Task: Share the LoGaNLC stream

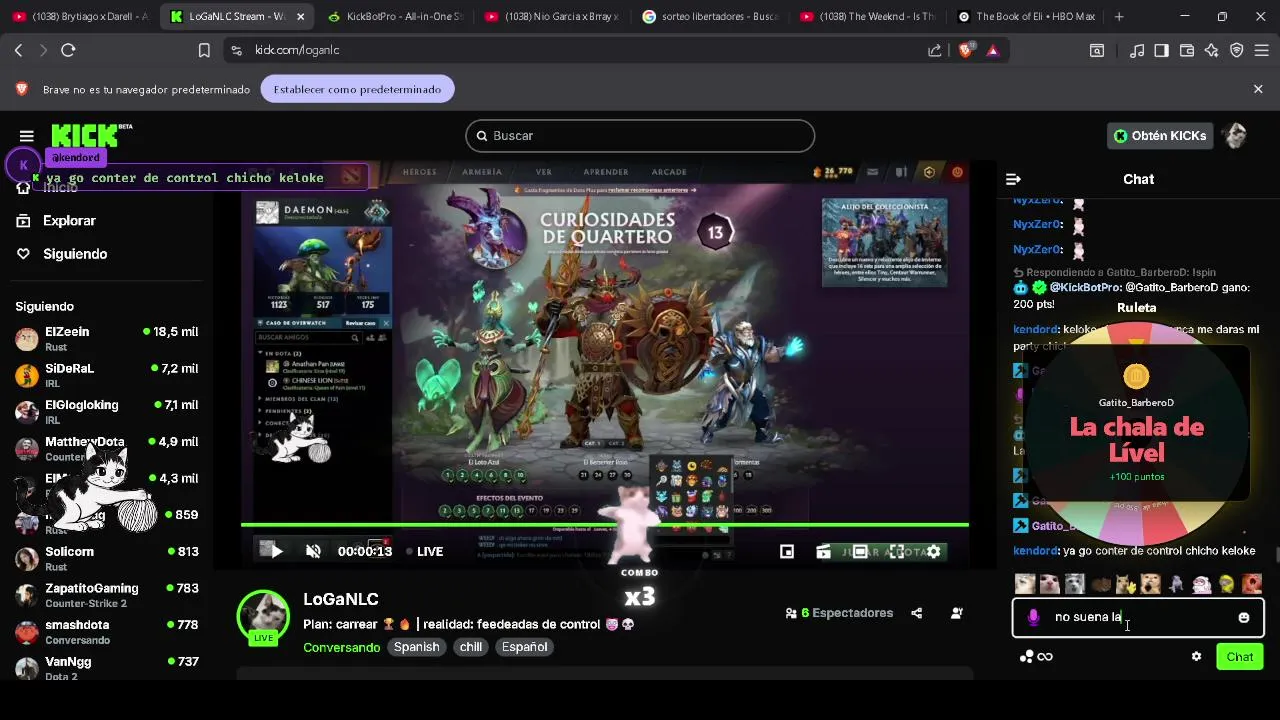Action: [917, 613]
